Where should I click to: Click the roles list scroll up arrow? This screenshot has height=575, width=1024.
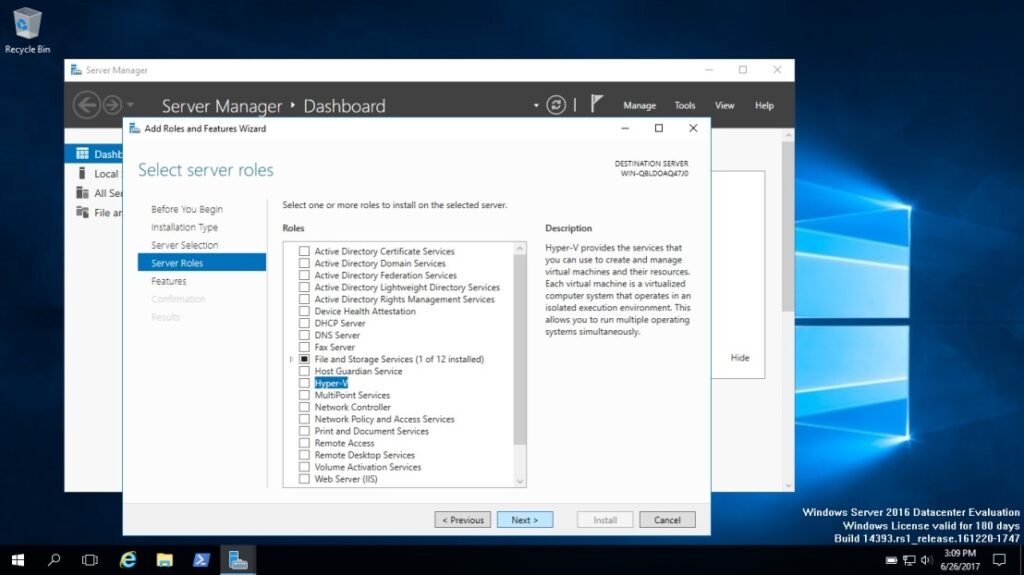520,248
